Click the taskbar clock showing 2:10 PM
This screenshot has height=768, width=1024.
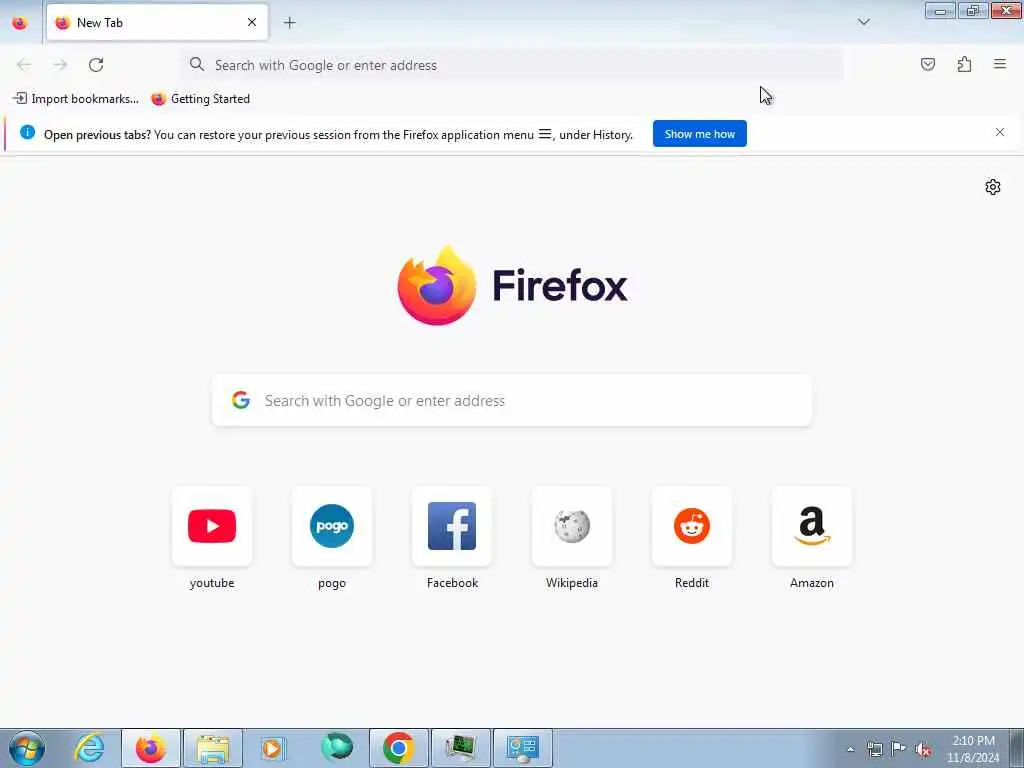[974, 749]
